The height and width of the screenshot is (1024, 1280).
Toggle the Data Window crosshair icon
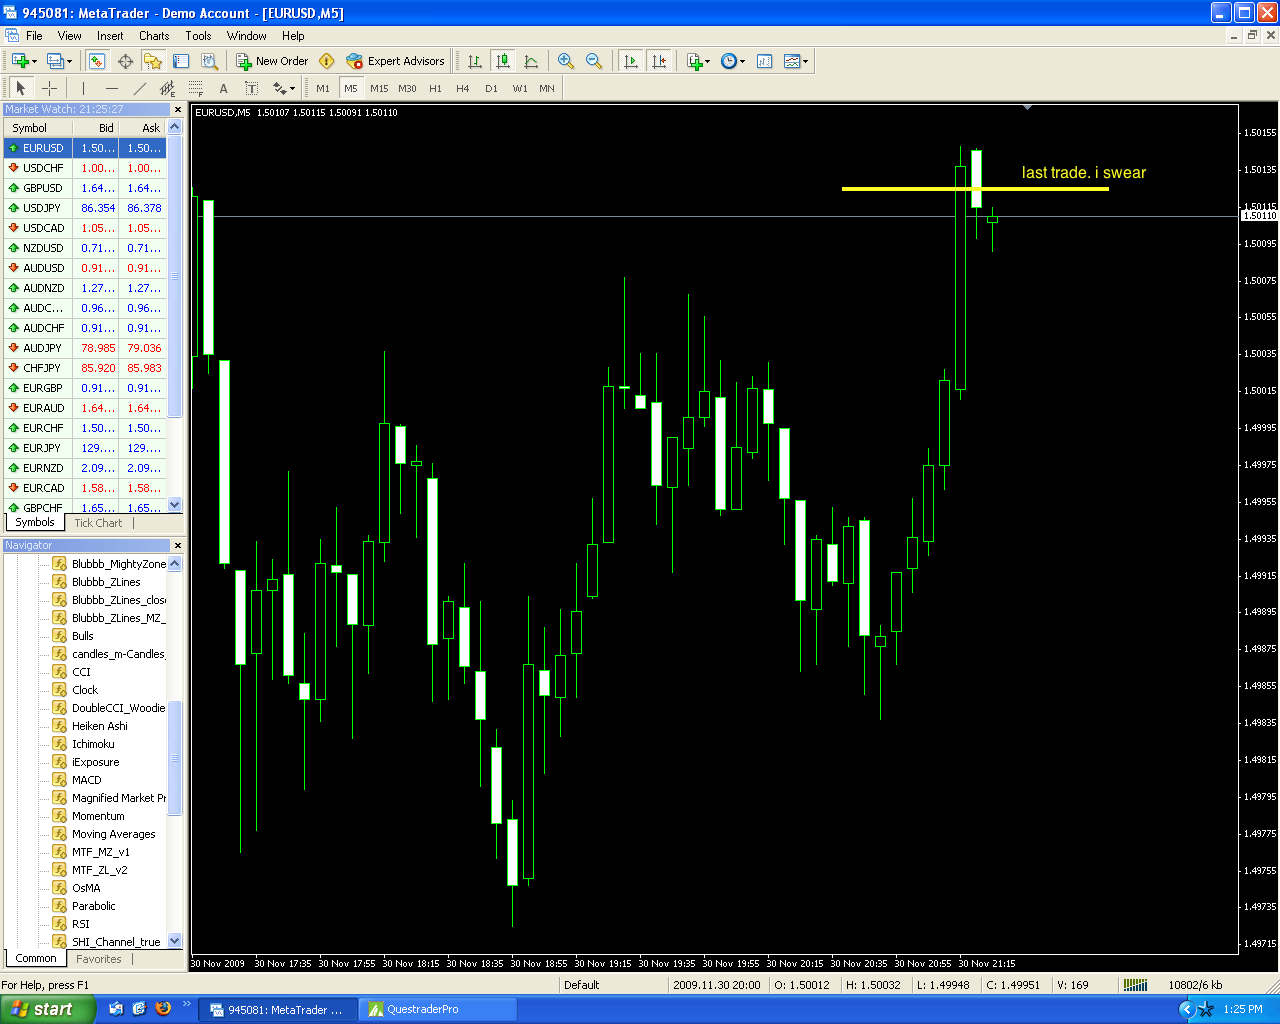(125, 61)
